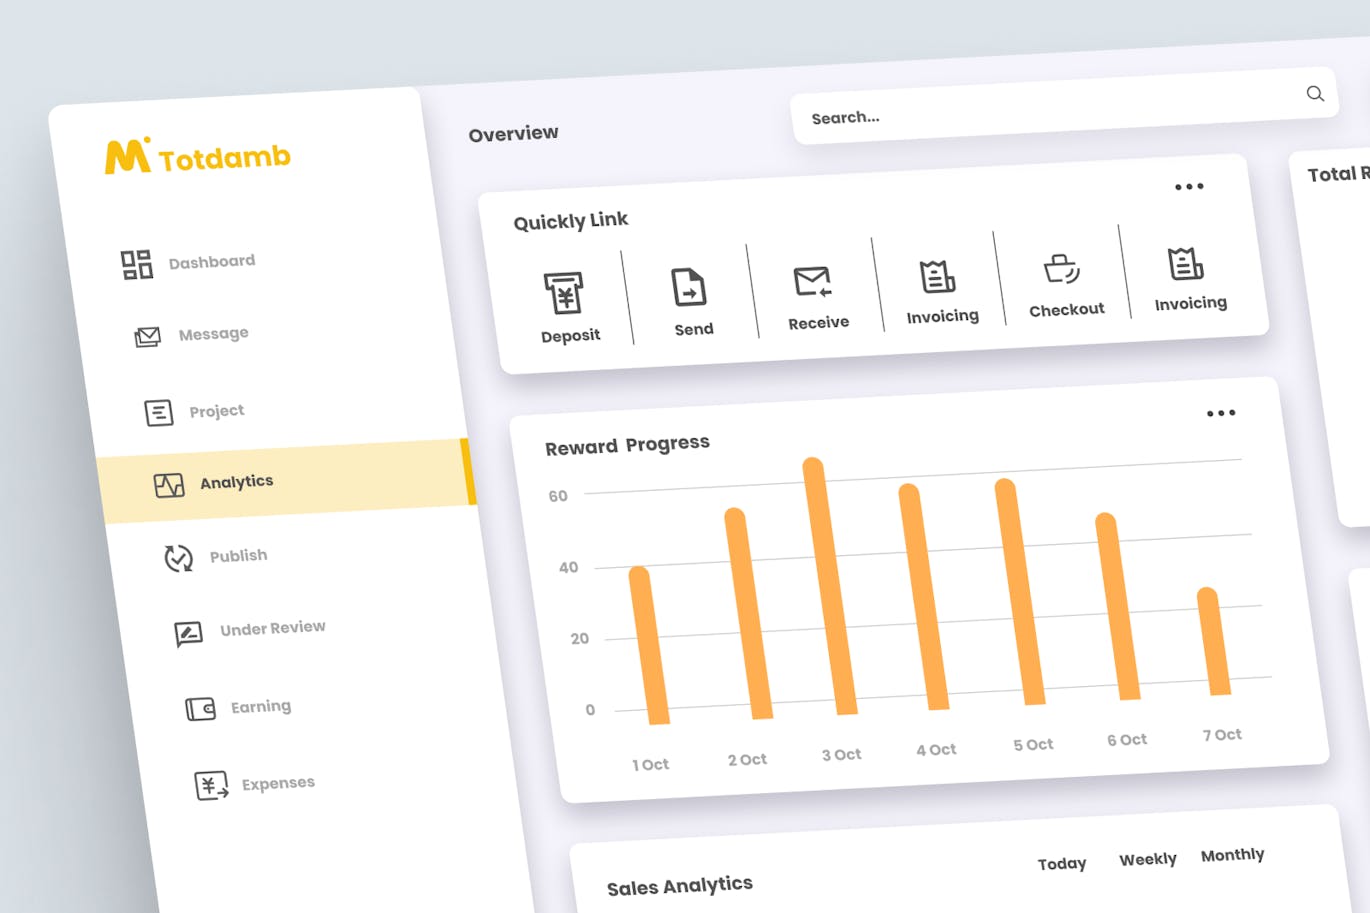Focus the Search input field
The height and width of the screenshot is (913, 1370).
point(1040,112)
